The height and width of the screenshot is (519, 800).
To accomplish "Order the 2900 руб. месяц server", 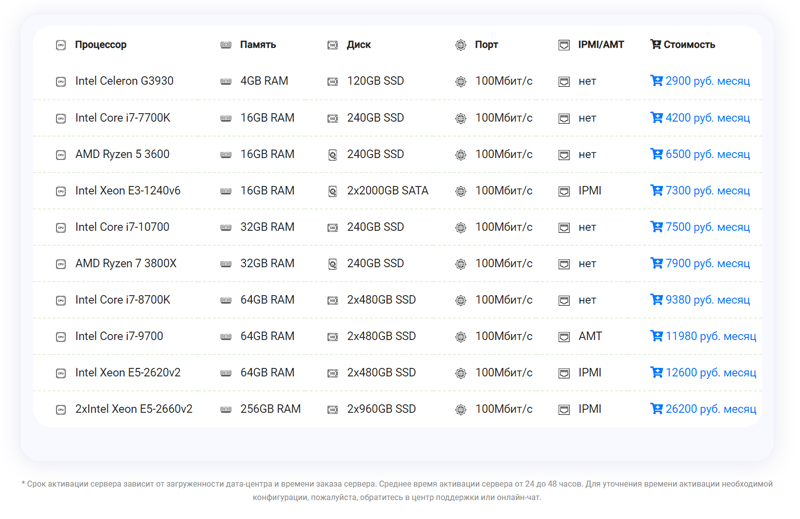I will click(x=700, y=81).
